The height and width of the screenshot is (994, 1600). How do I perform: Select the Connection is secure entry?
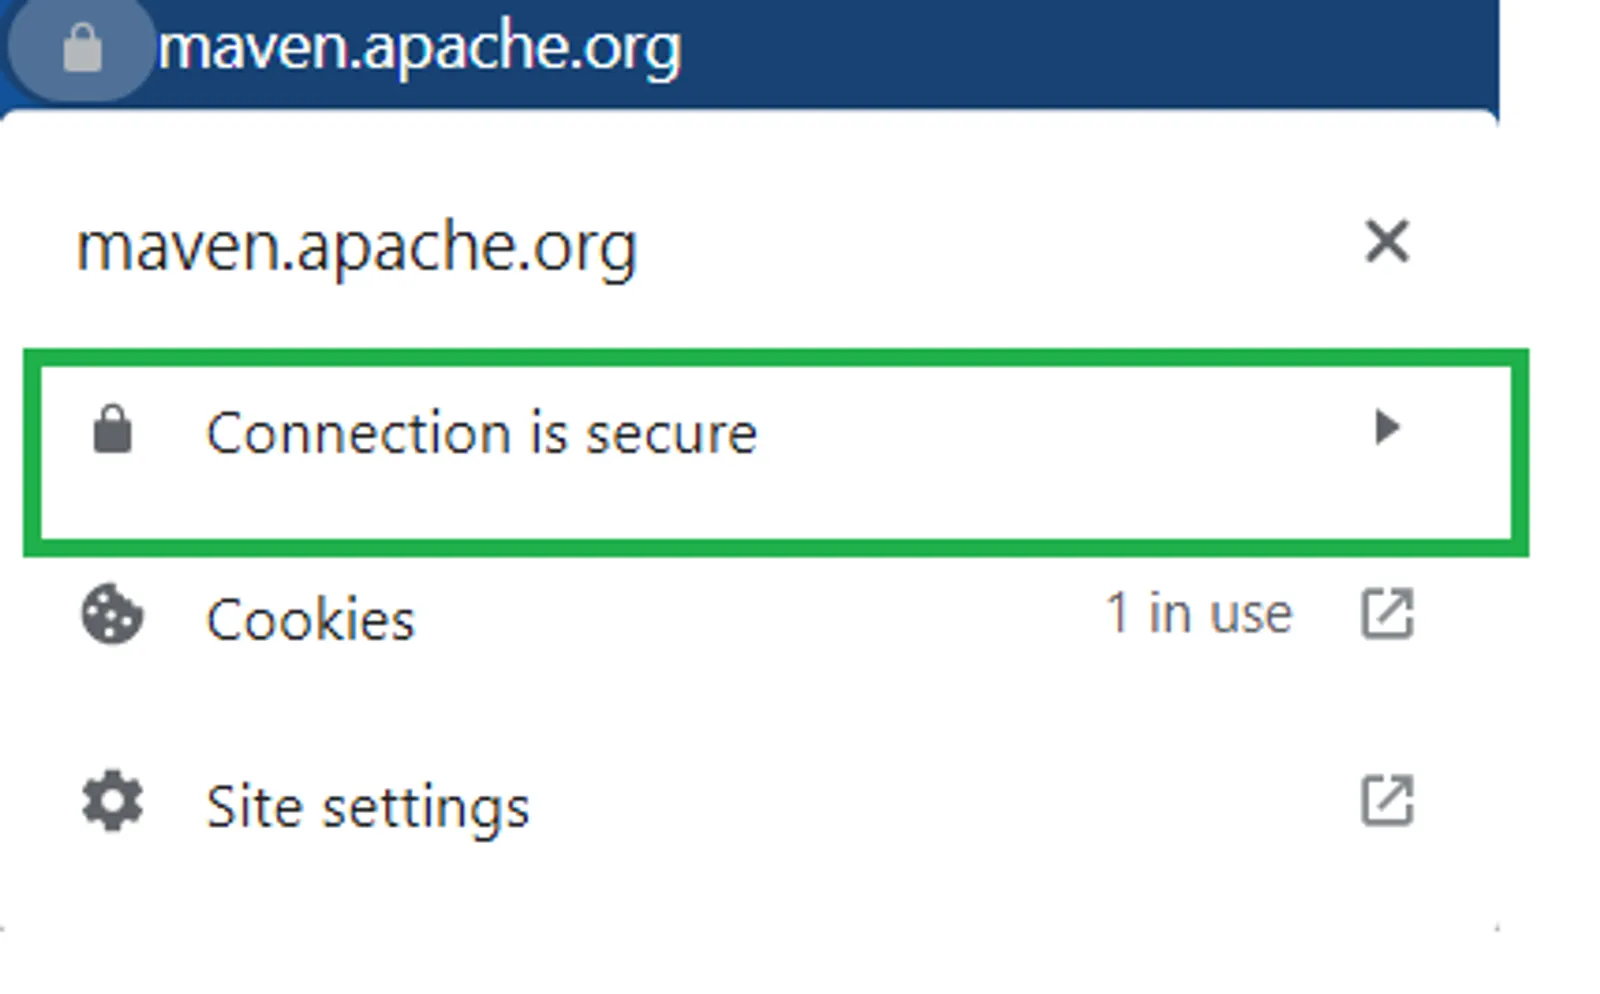click(482, 432)
